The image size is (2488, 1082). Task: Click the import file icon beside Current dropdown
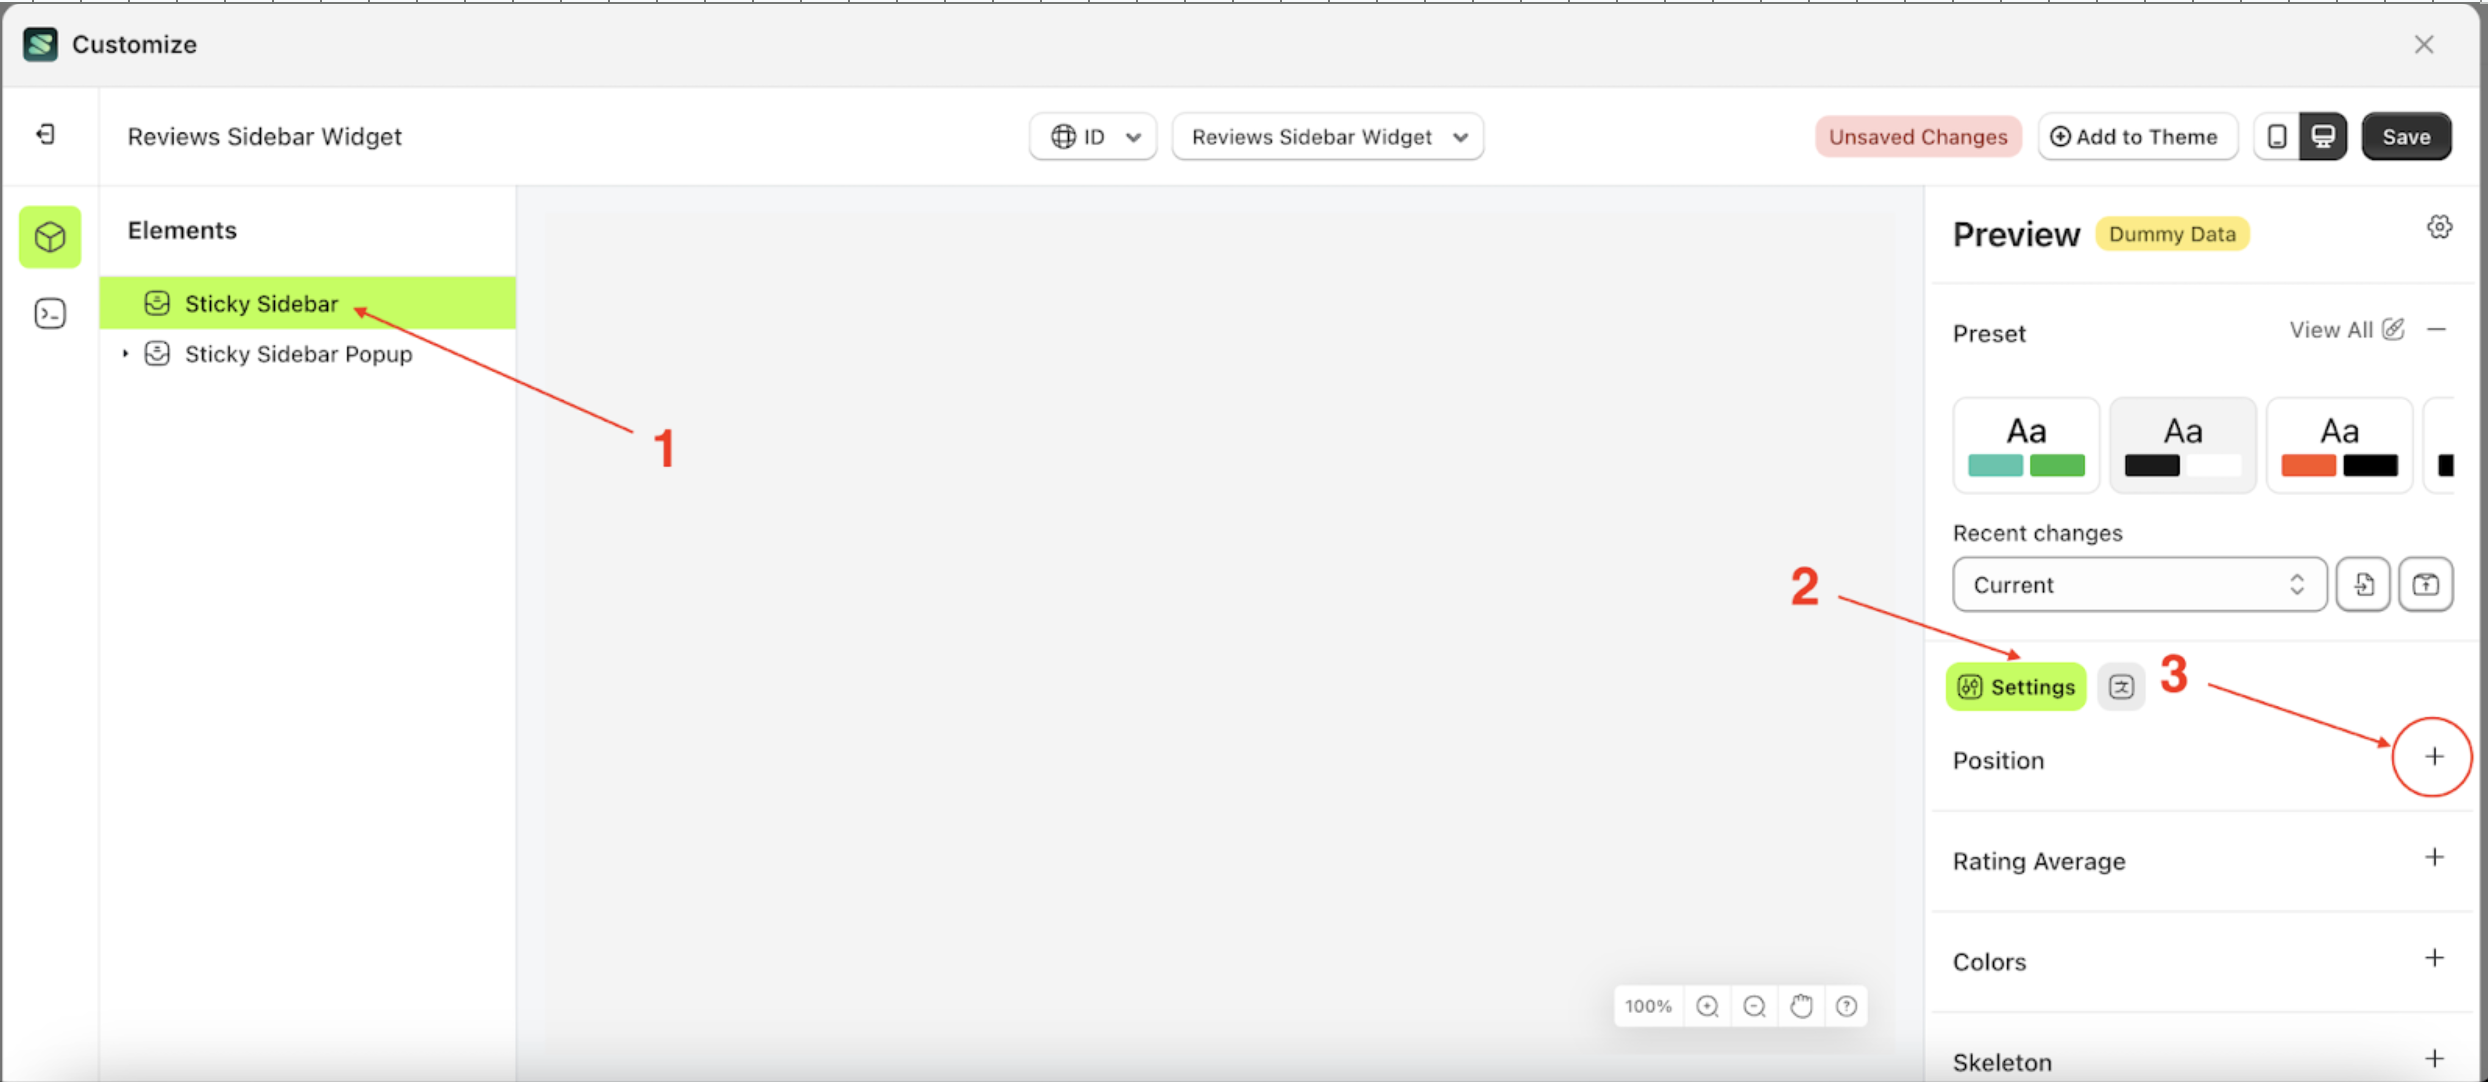pyautogui.click(x=2363, y=584)
